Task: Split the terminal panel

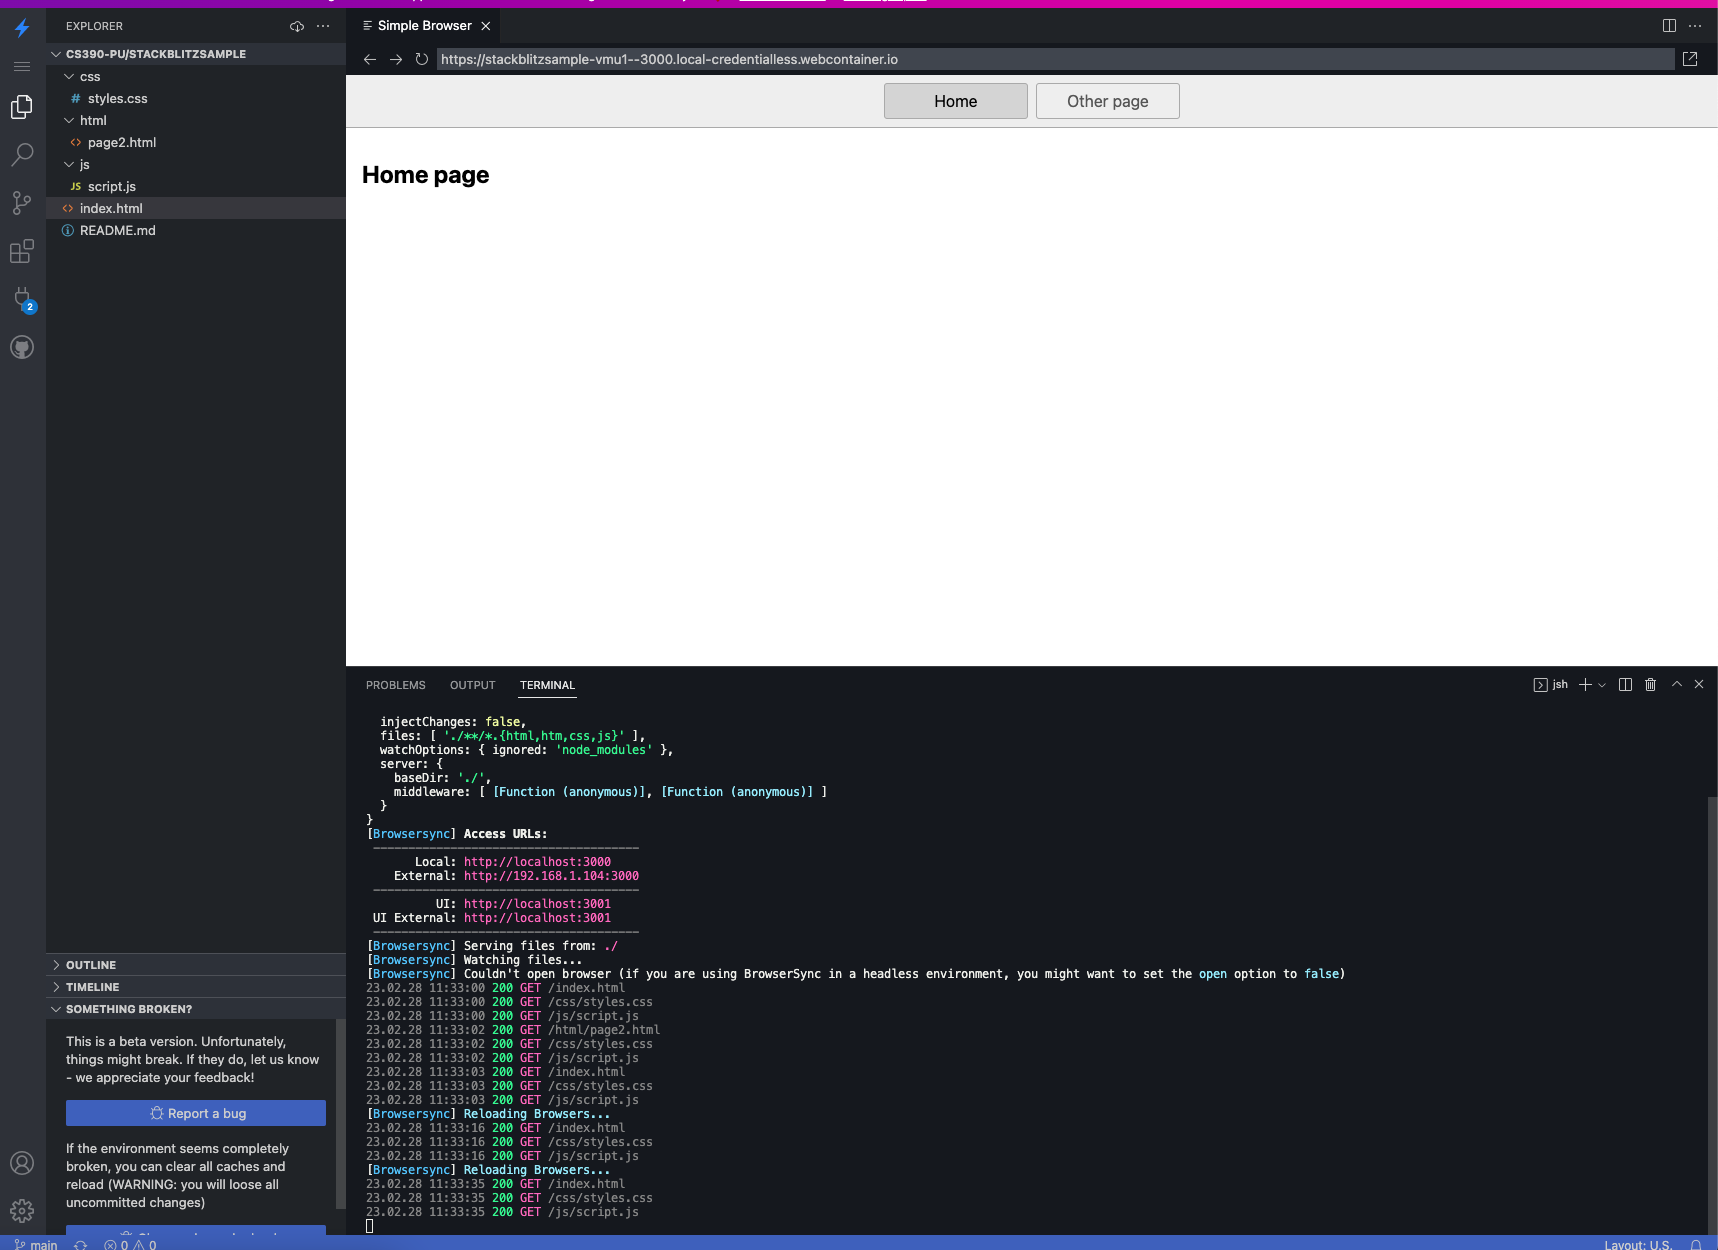Action: 1625,684
